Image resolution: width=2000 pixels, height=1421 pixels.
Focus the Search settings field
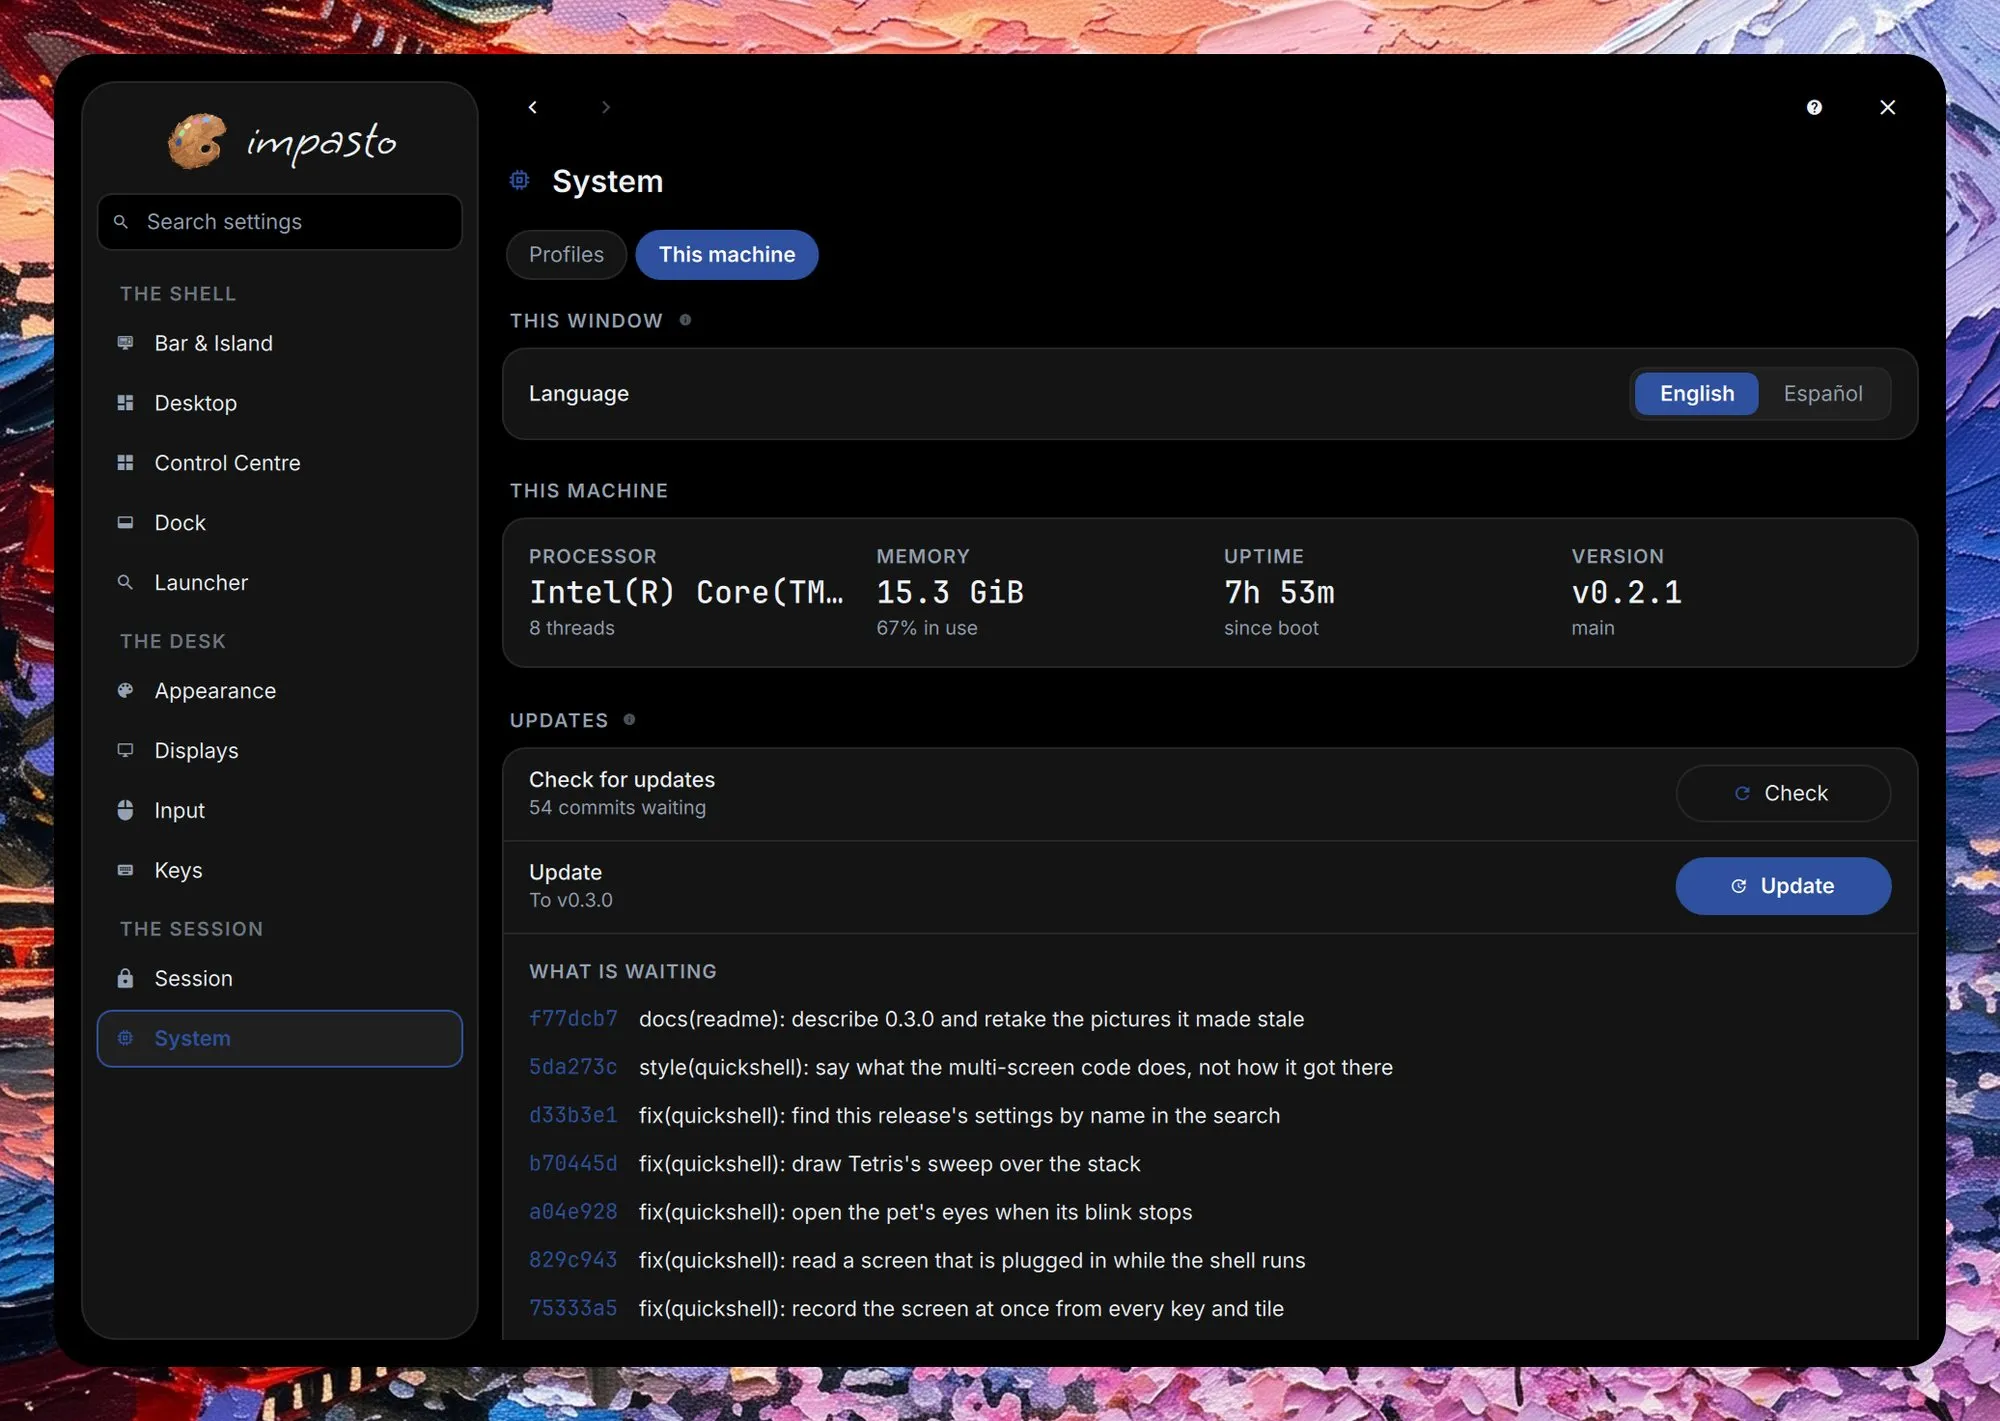(x=280, y=222)
